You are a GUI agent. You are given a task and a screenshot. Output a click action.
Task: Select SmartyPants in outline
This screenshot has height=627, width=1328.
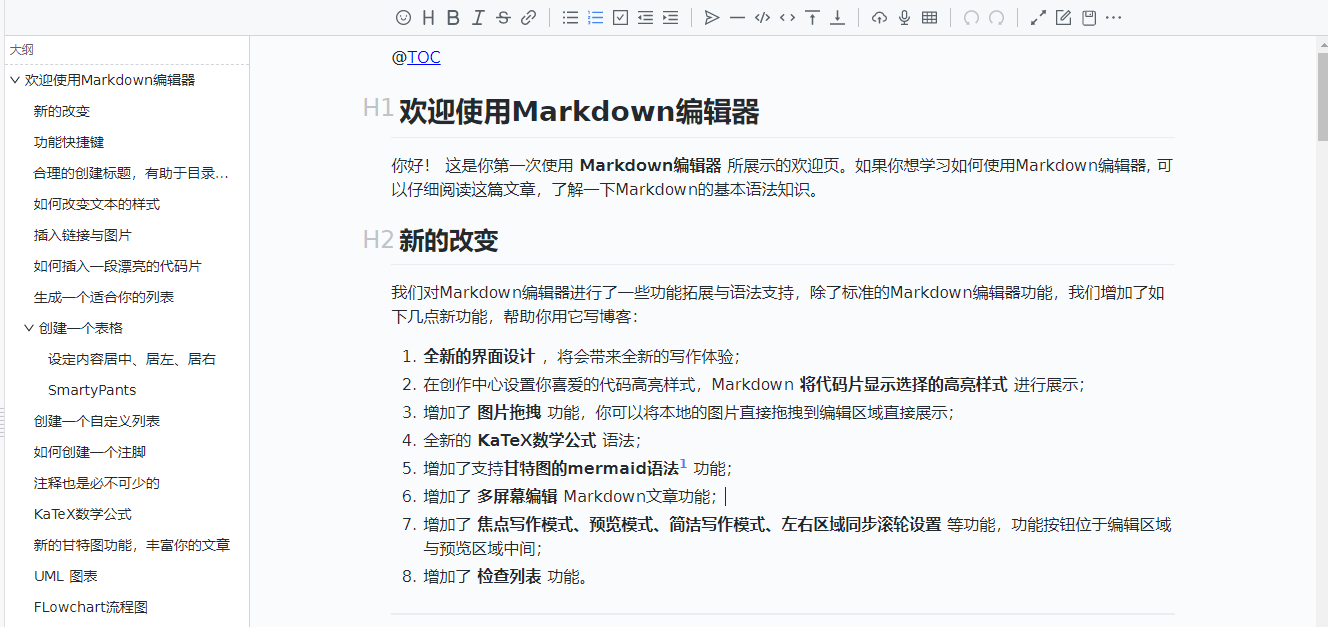pos(92,390)
